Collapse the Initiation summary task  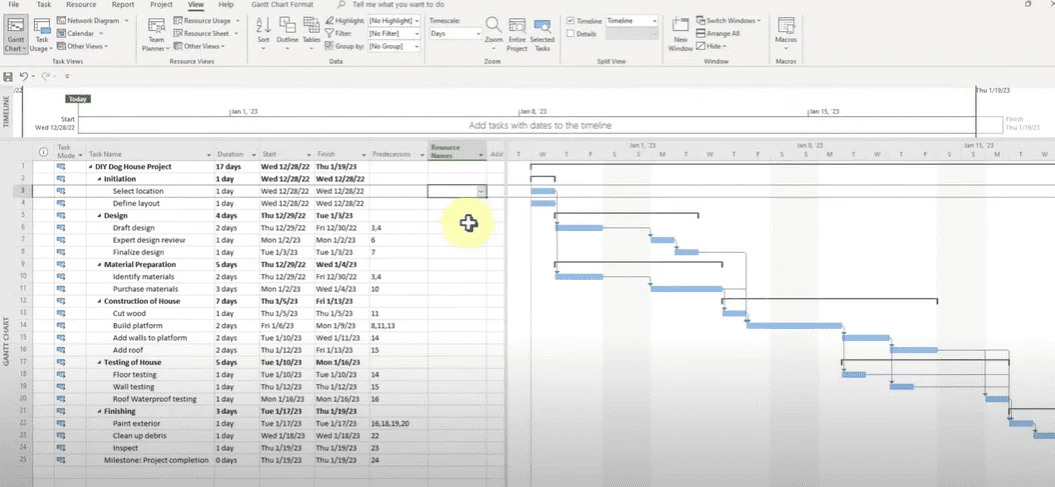pyautogui.click(x=100, y=179)
